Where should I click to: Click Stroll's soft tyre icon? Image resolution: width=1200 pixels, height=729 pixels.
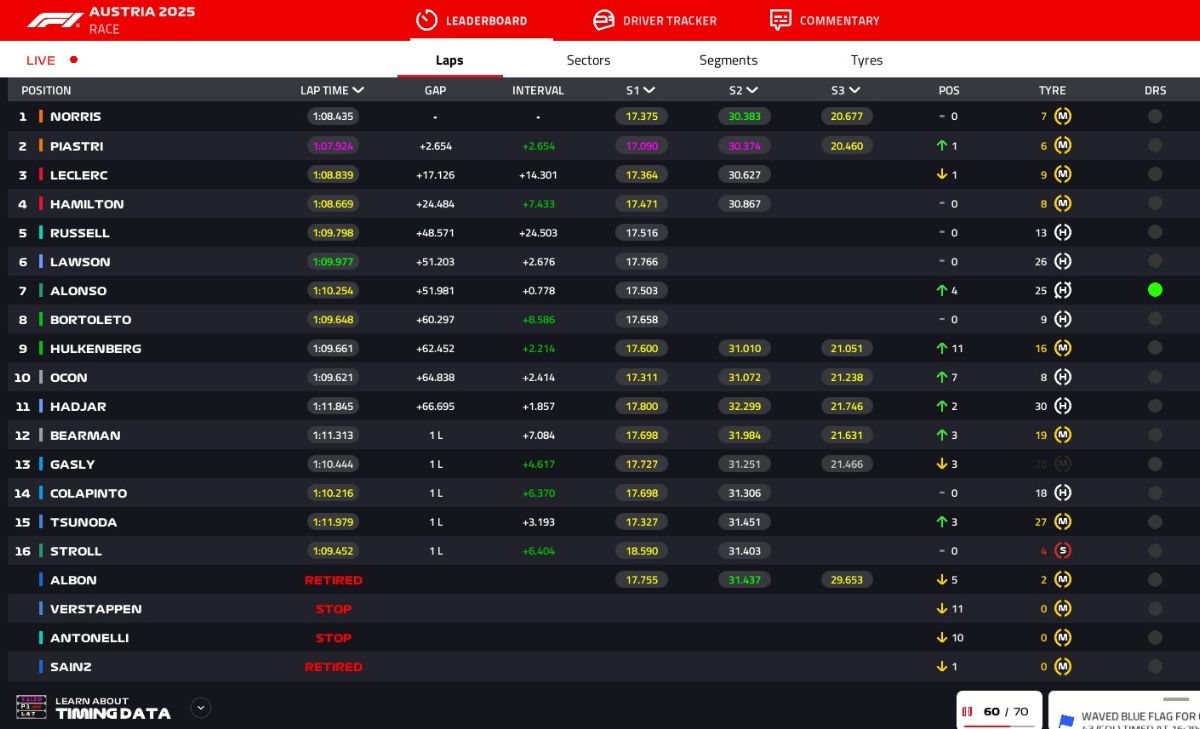click(x=1062, y=551)
